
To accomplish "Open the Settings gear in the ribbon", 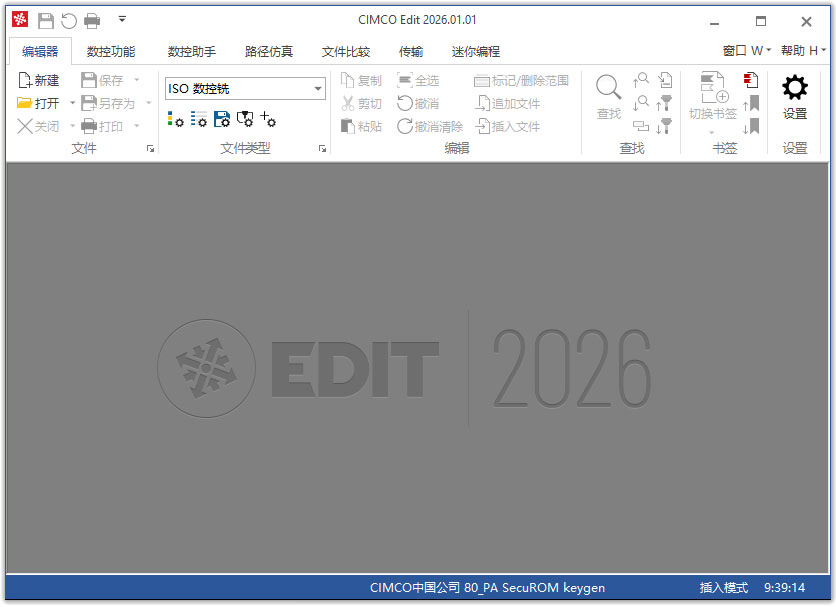I will pyautogui.click(x=792, y=88).
